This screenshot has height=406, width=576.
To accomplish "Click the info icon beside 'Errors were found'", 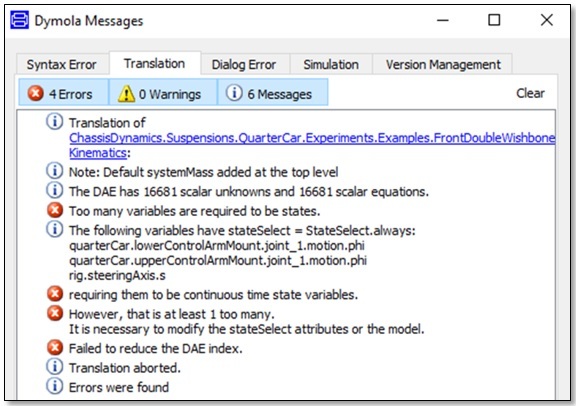I will (54, 386).
